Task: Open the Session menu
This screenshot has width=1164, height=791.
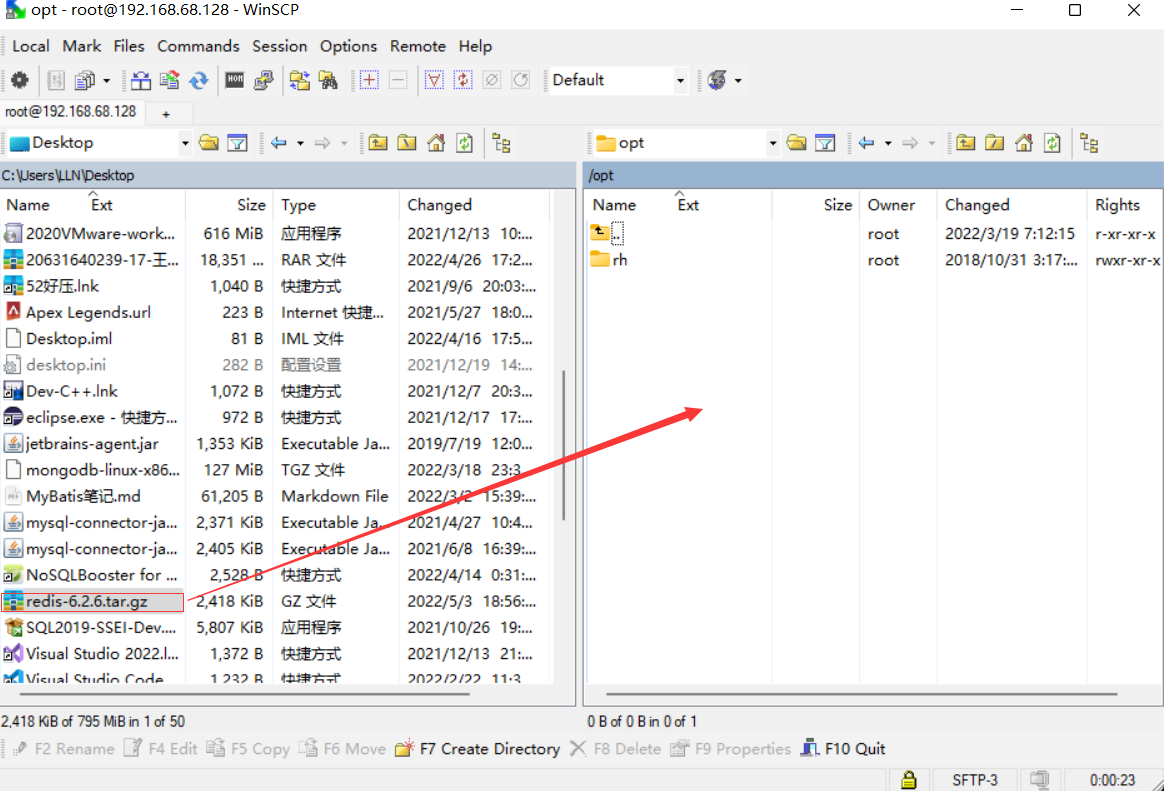Action: [279, 46]
